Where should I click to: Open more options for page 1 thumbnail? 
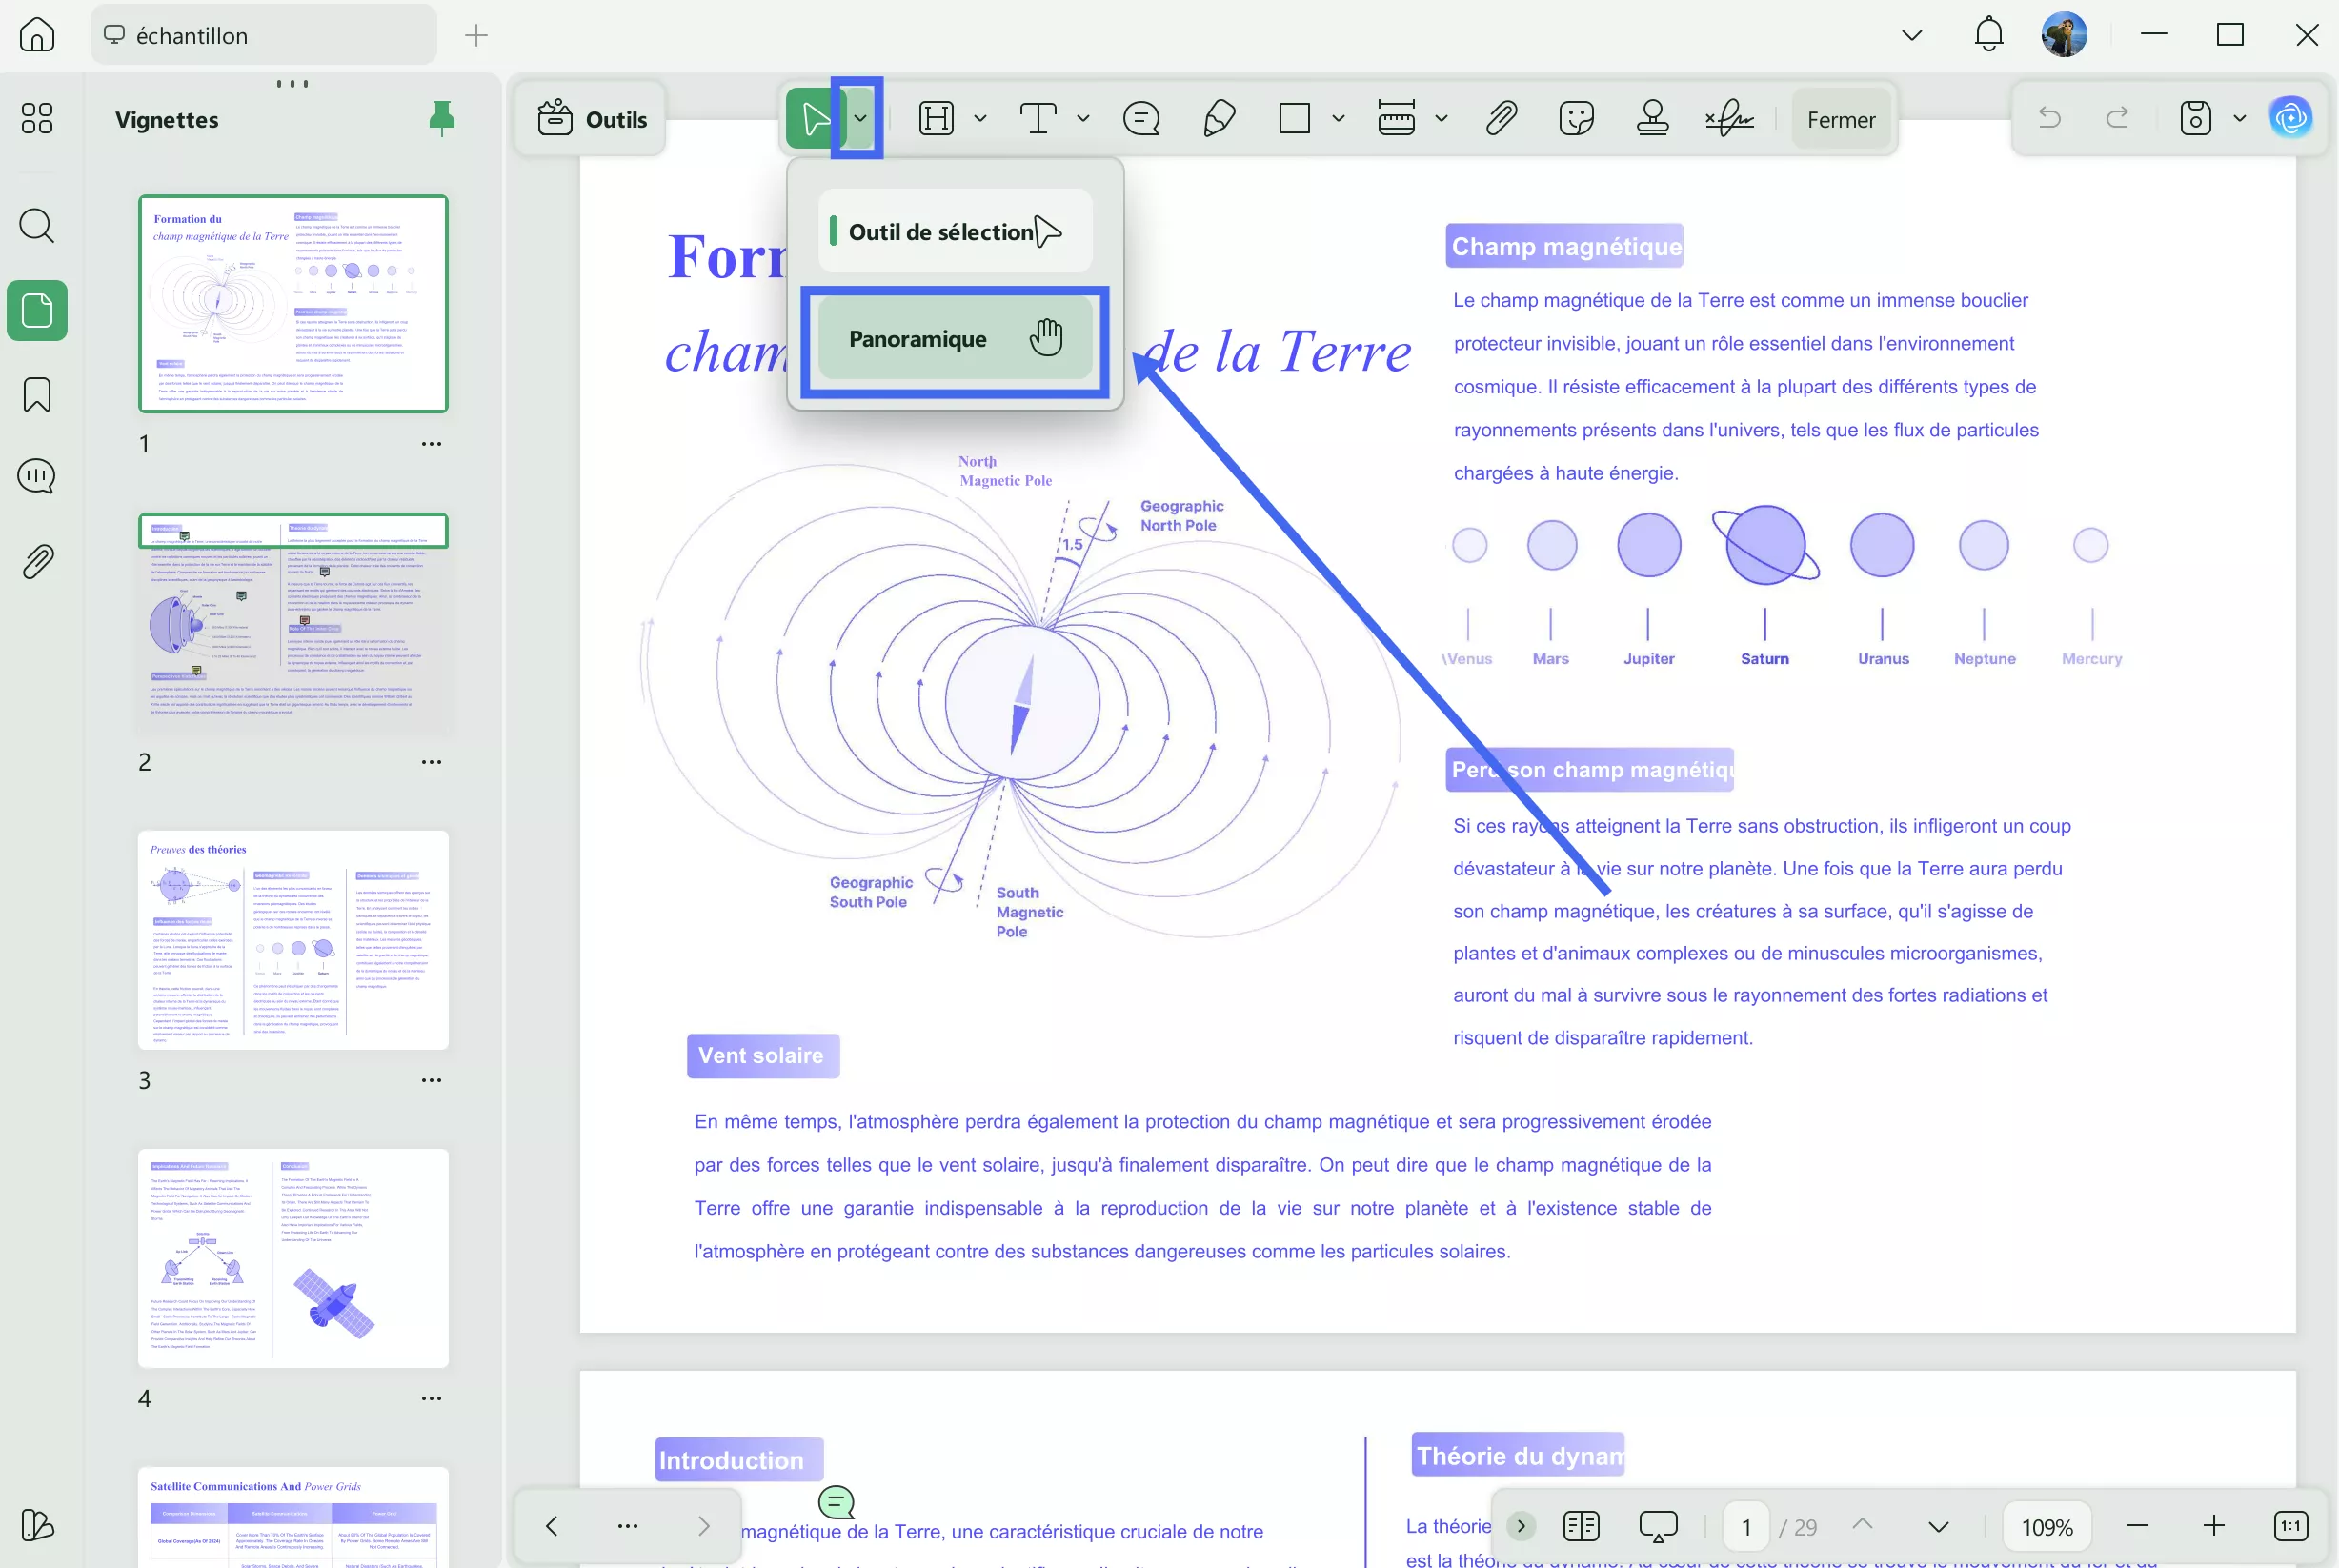tap(431, 443)
